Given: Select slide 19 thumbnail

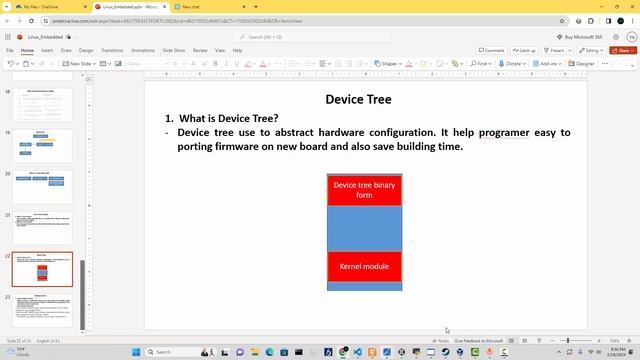Looking at the screenshot, I should coord(42,146).
